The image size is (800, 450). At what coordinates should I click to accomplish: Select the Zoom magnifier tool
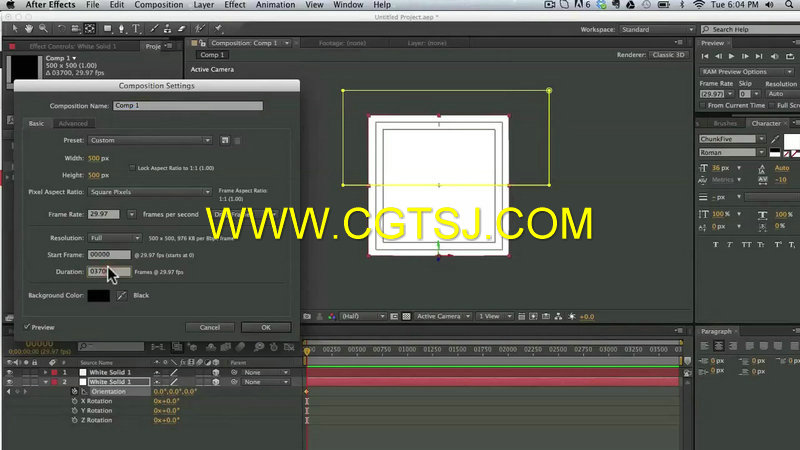click(43, 29)
